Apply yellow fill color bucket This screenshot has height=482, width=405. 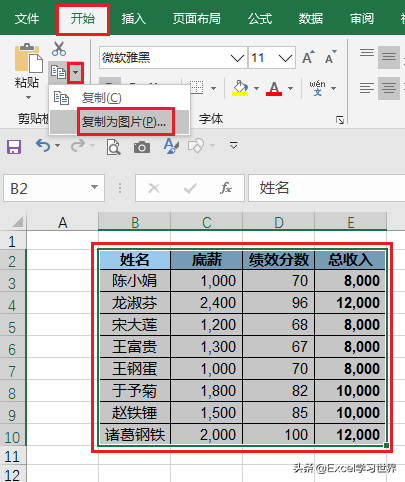(240, 88)
